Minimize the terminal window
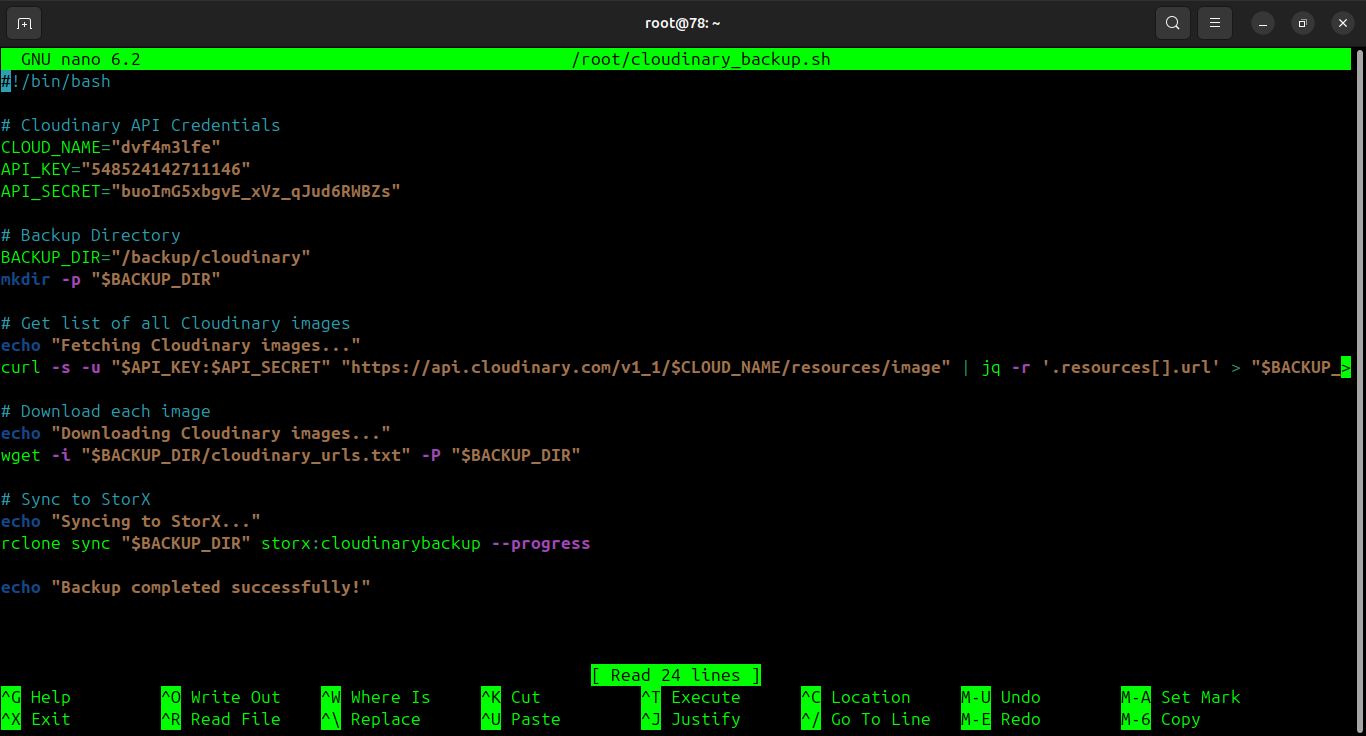This screenshot has width=1366, height=736. click(x=1264, y=23)
